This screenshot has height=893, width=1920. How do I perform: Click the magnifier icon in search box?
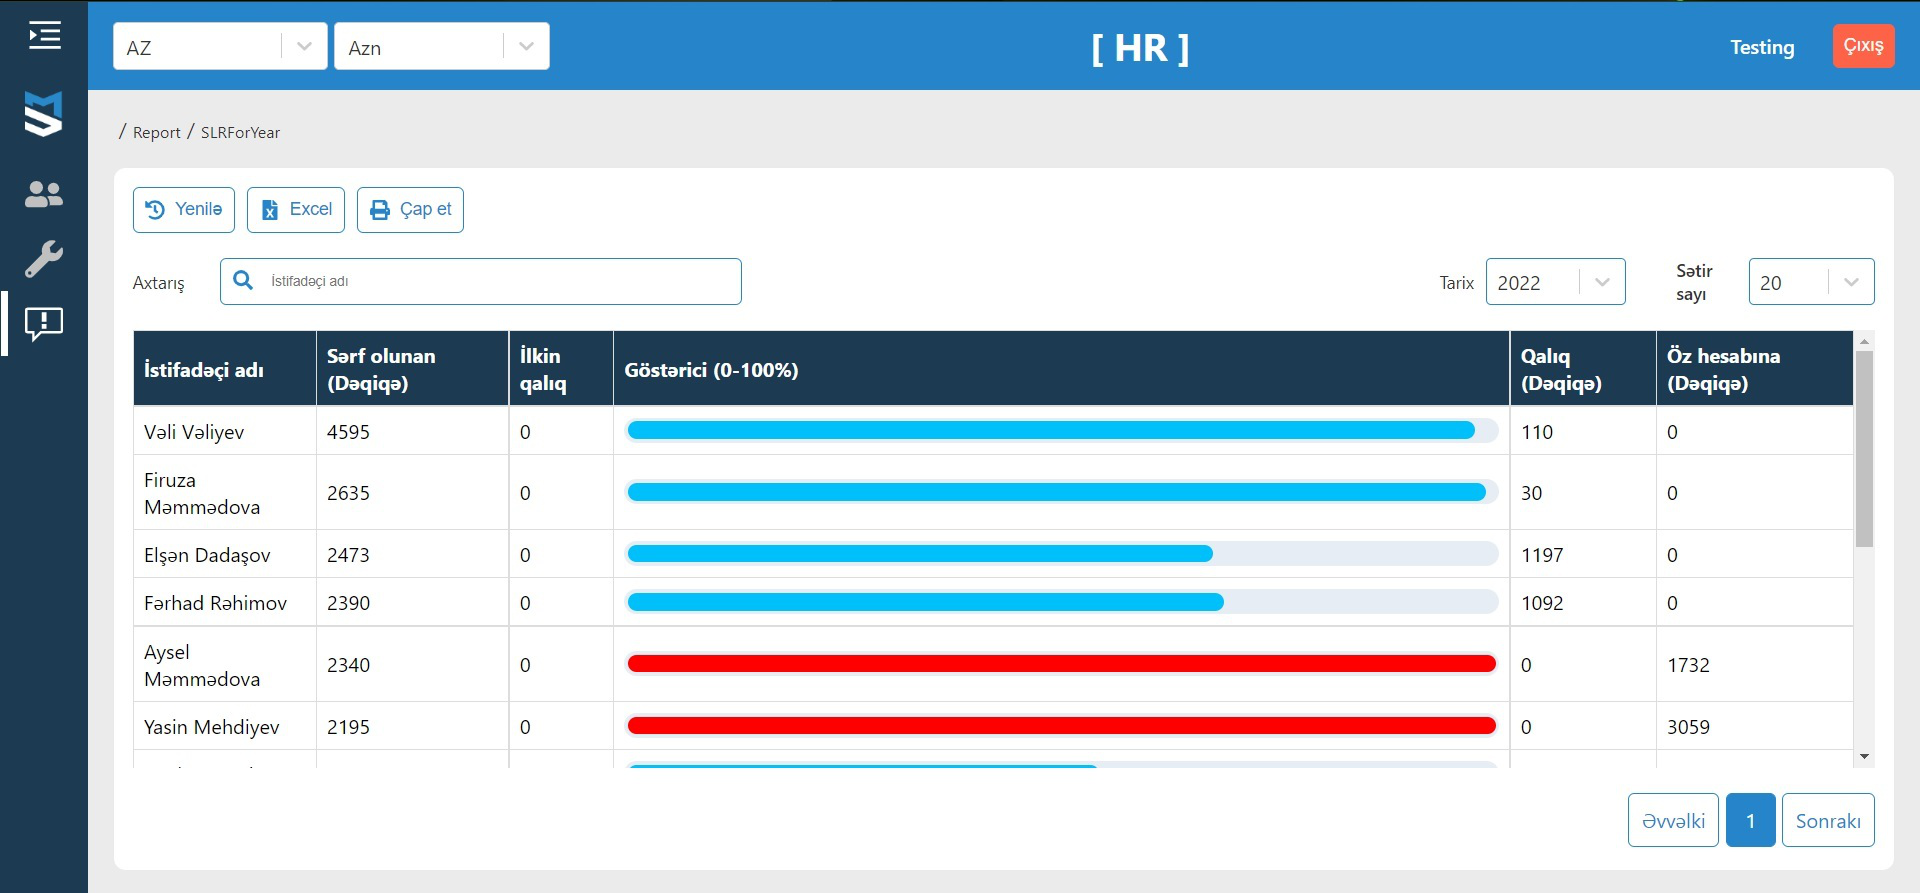tap(243, 281)
